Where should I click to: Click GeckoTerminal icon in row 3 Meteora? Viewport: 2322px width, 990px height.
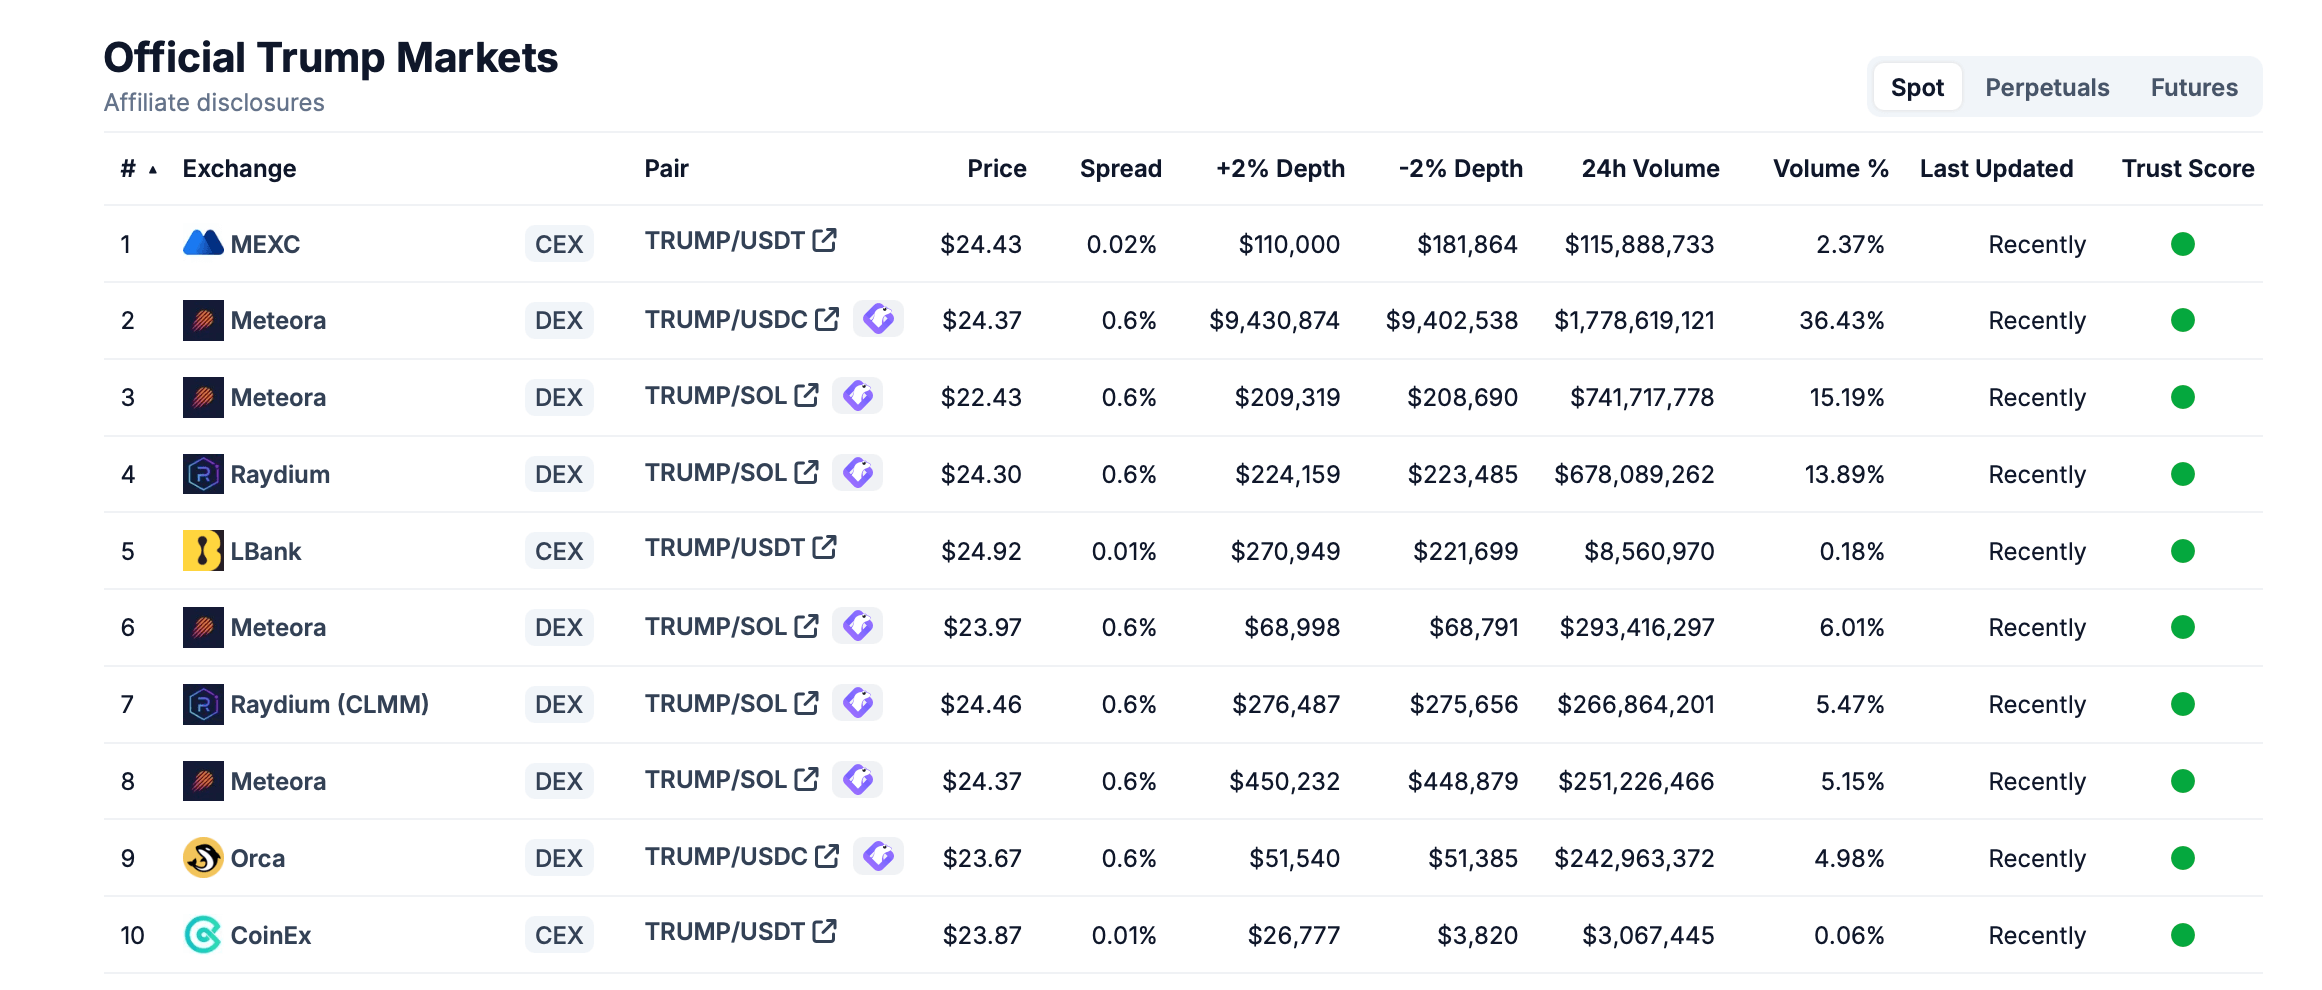858,396
